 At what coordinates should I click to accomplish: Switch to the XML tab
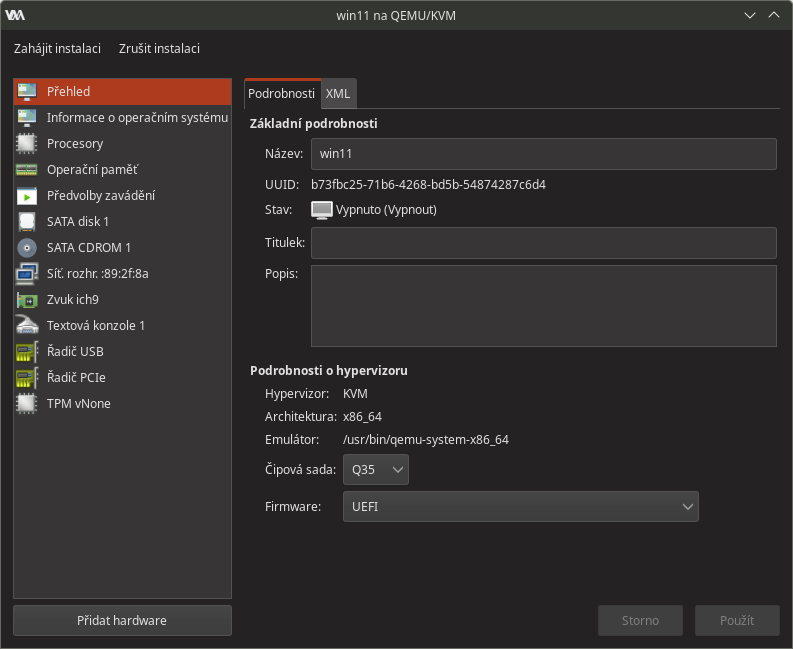[338, 94]
